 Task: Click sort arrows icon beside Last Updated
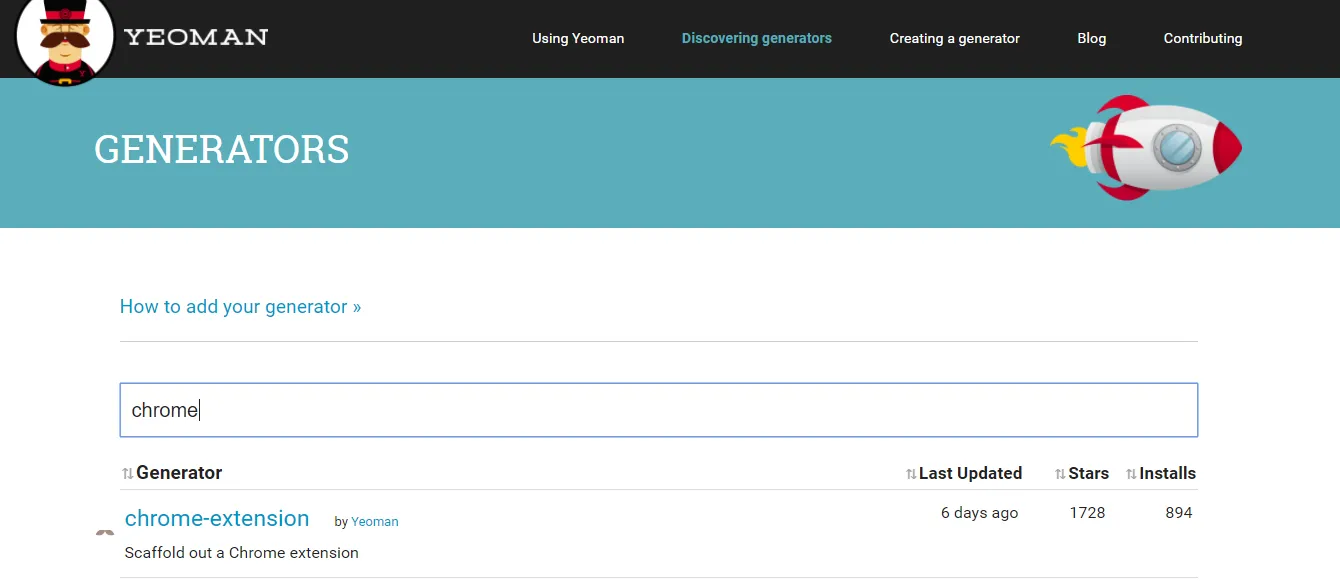point(911,474)
